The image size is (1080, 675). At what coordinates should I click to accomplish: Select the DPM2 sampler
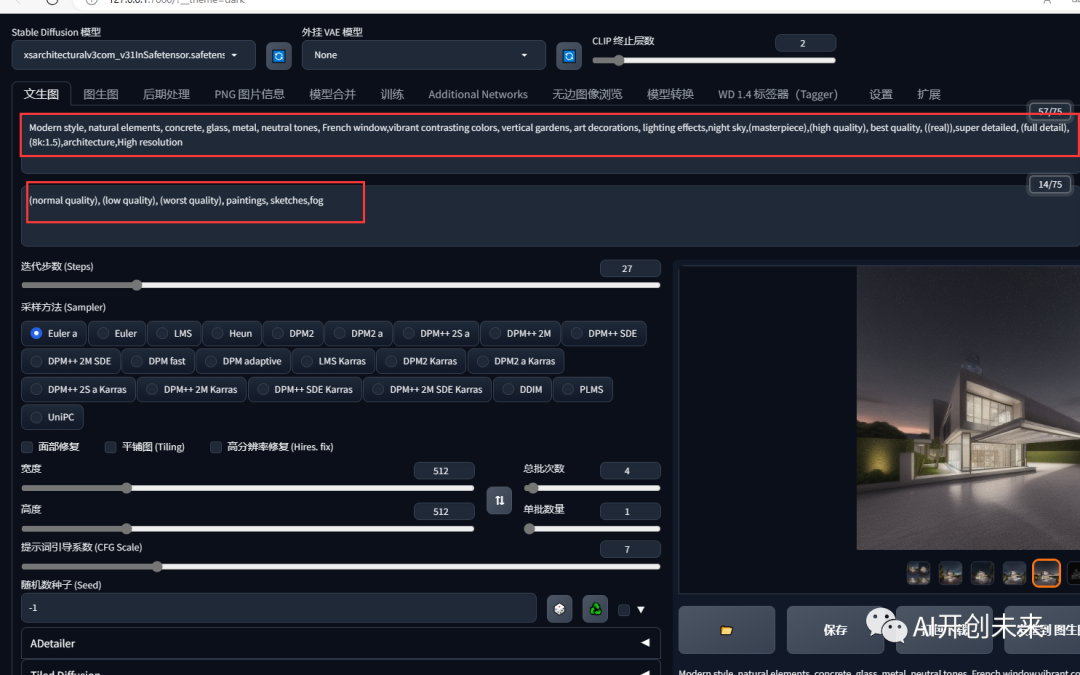(x=293, y=333)
